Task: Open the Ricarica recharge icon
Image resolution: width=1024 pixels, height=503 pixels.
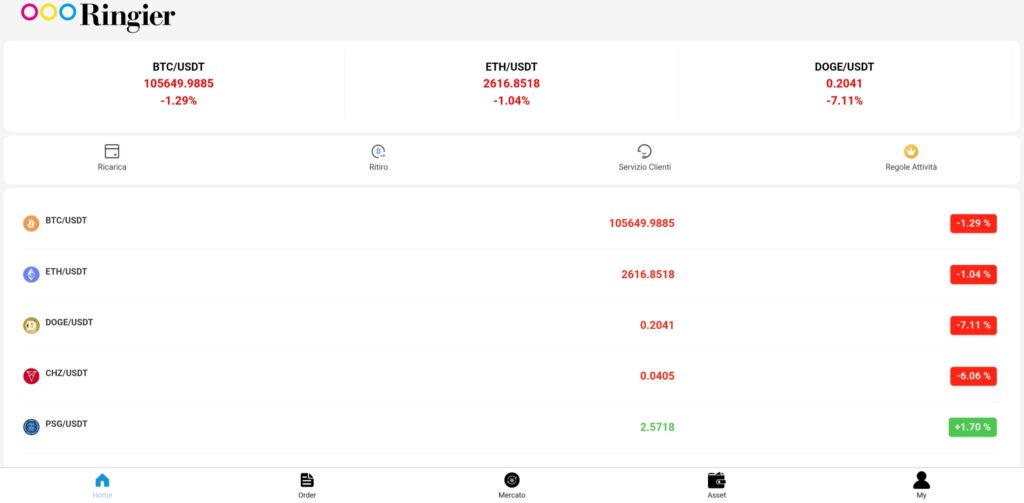Action: pos(112,152)
